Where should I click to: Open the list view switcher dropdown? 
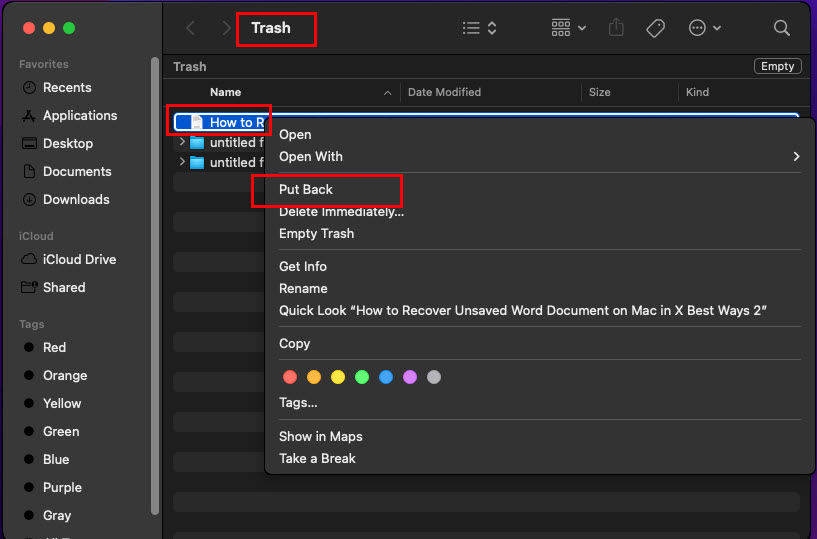tap(480, 28)
